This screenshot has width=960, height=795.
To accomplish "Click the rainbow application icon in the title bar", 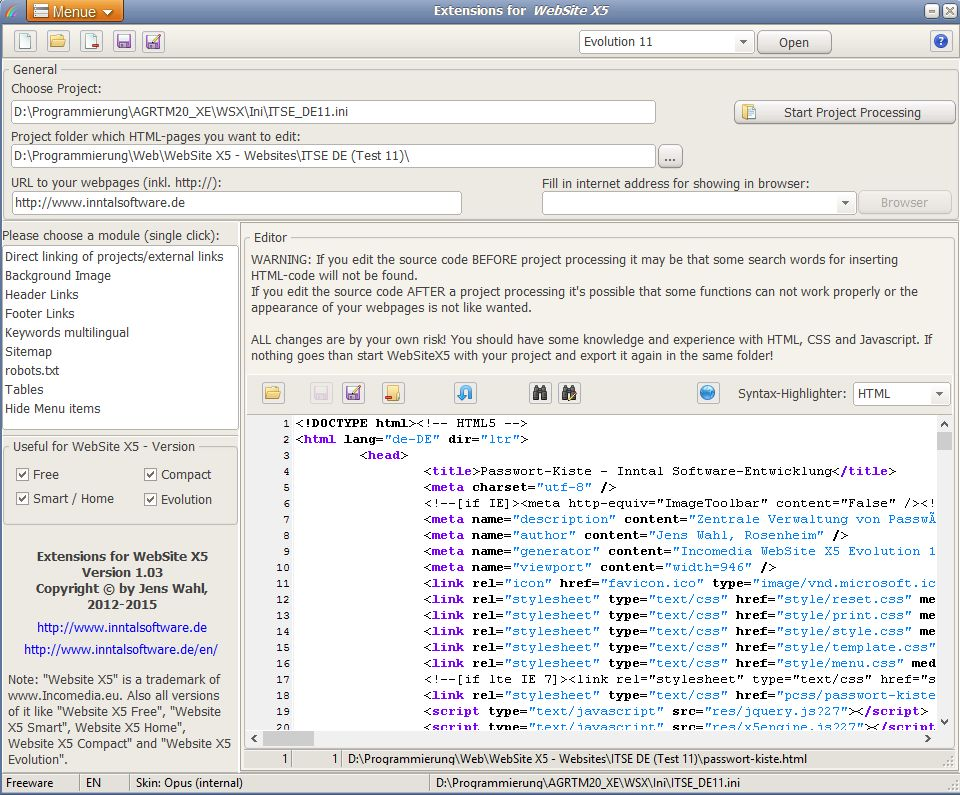I will [x=12, y=11].
